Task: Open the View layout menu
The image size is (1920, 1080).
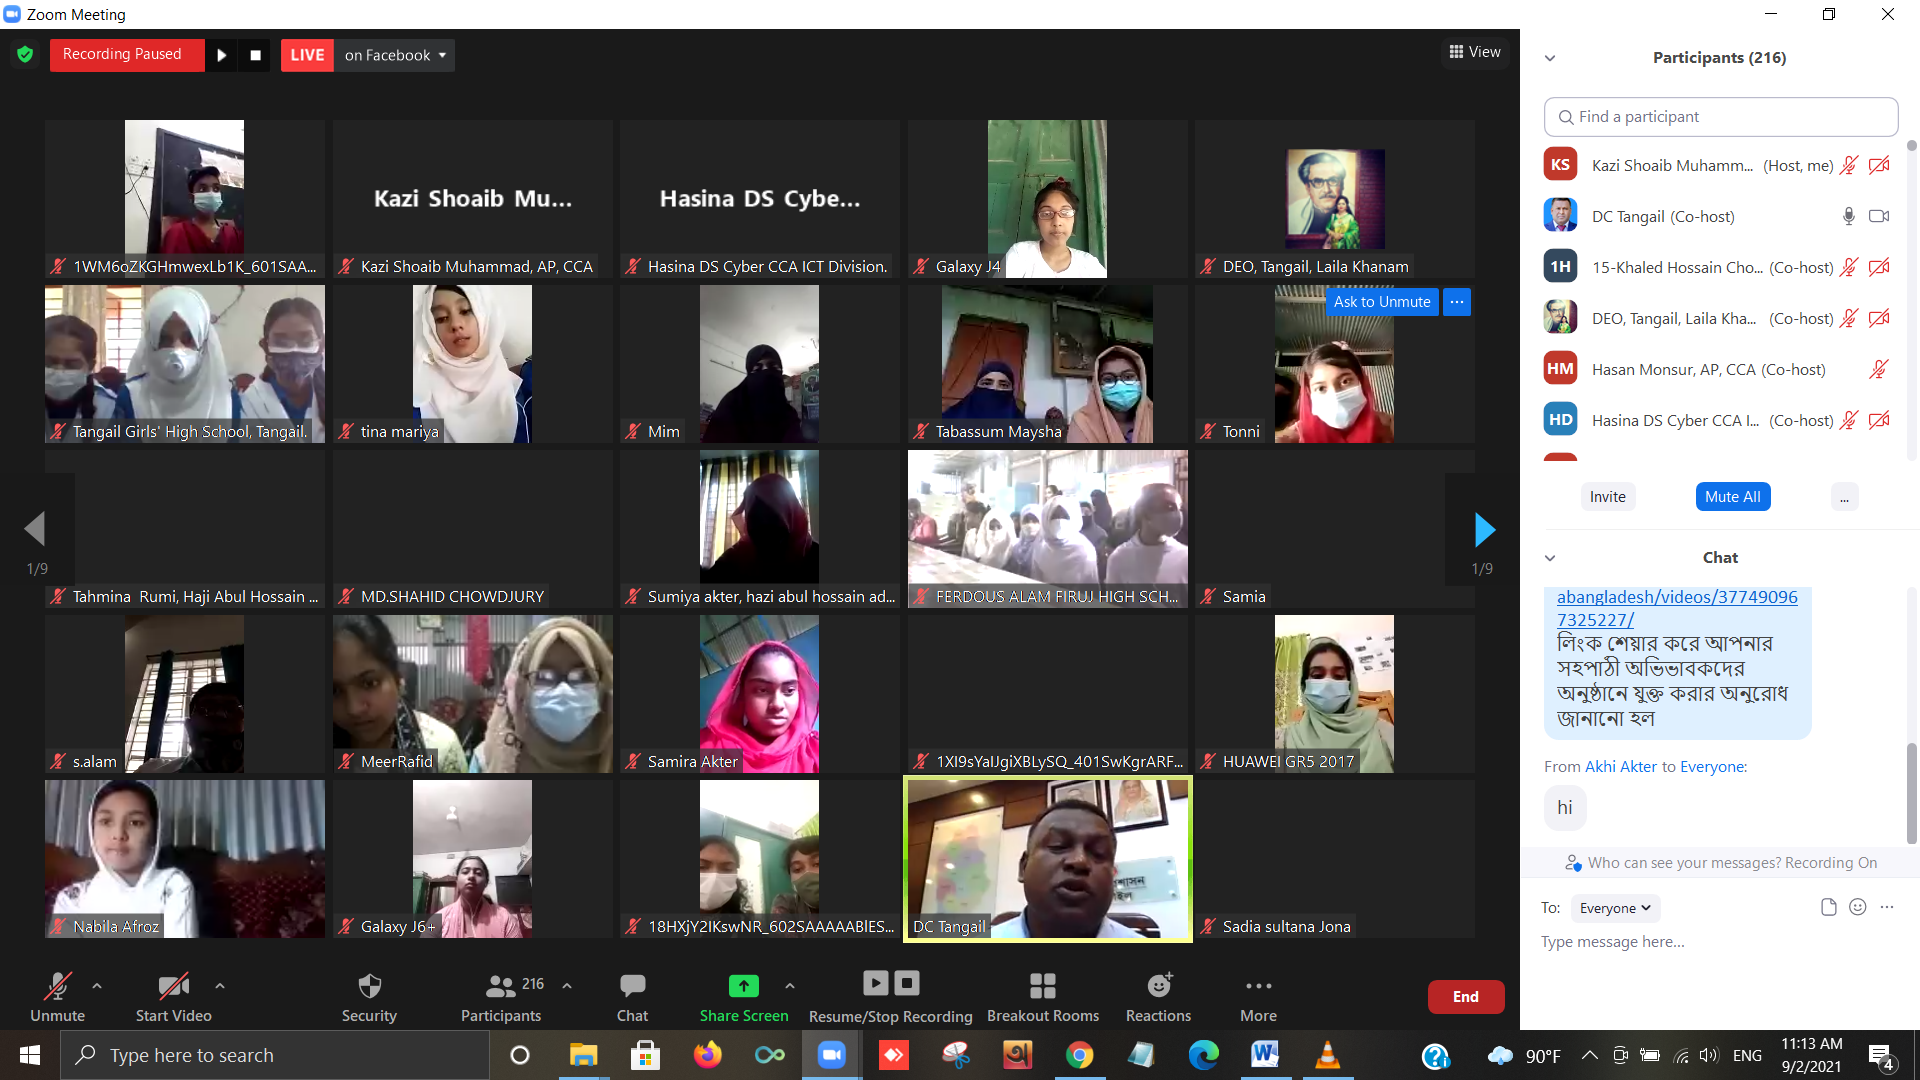Action: (1475, 52)
